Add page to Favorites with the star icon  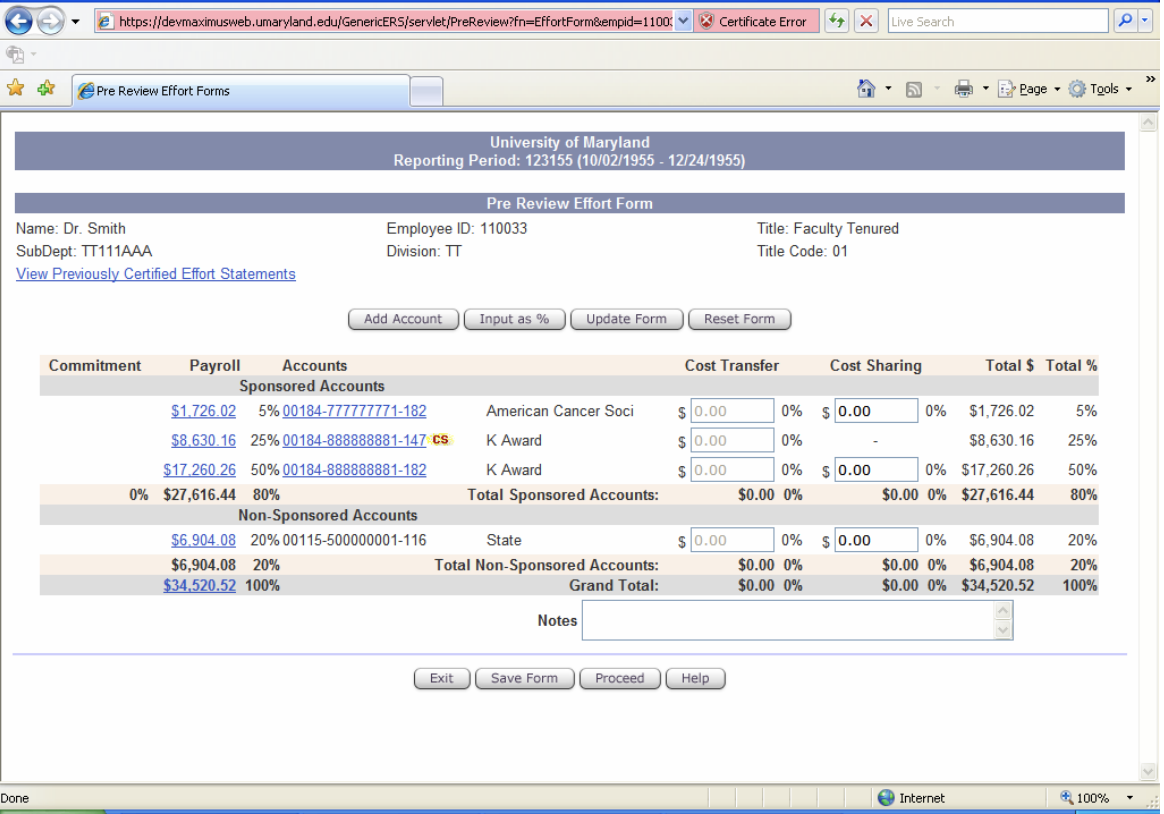(x=43, y=88)
